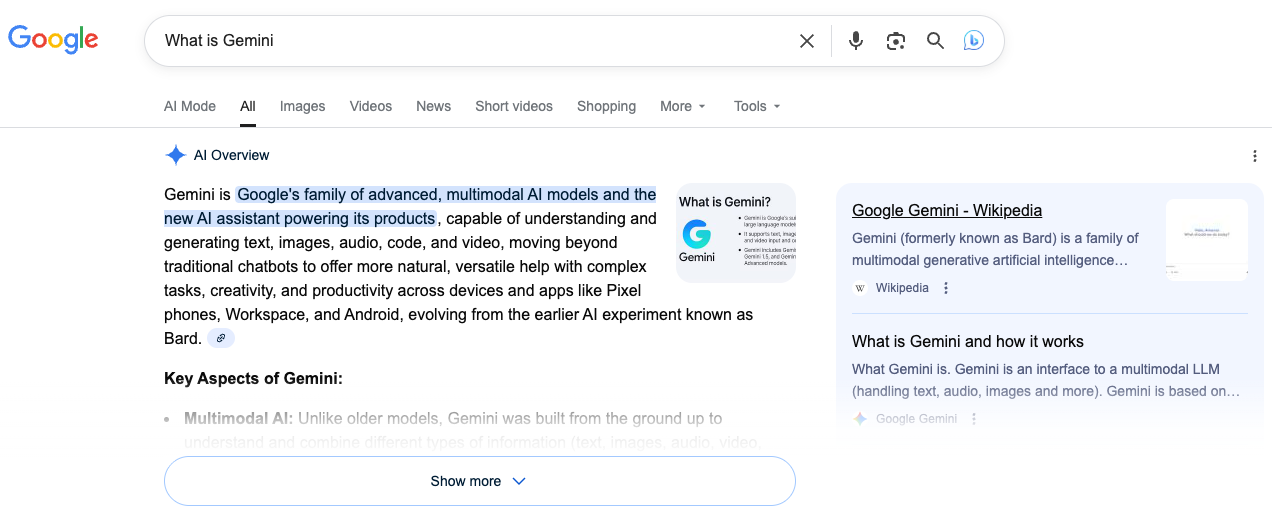Open AI Overview three-dot options menu
The image size is (1272, 521).
(x=1254, y=156)
